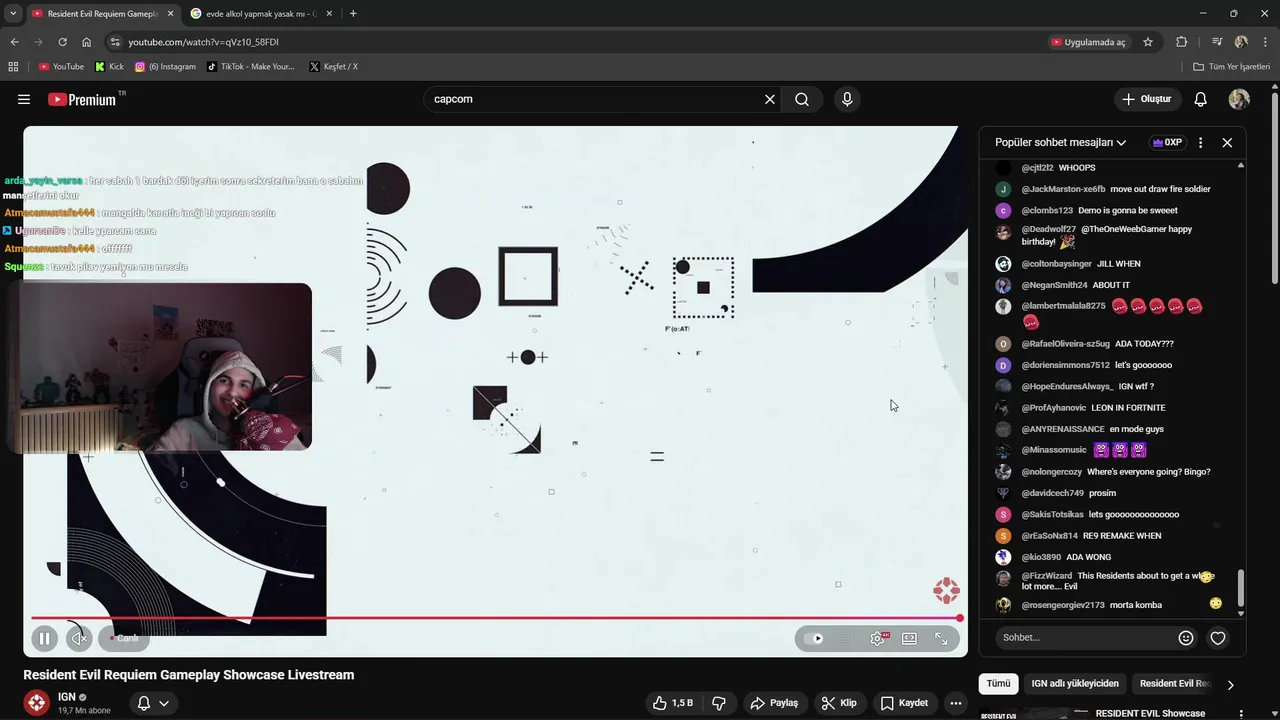
Task: Open tab search dropdown arrow
Action: click(13, 14)
